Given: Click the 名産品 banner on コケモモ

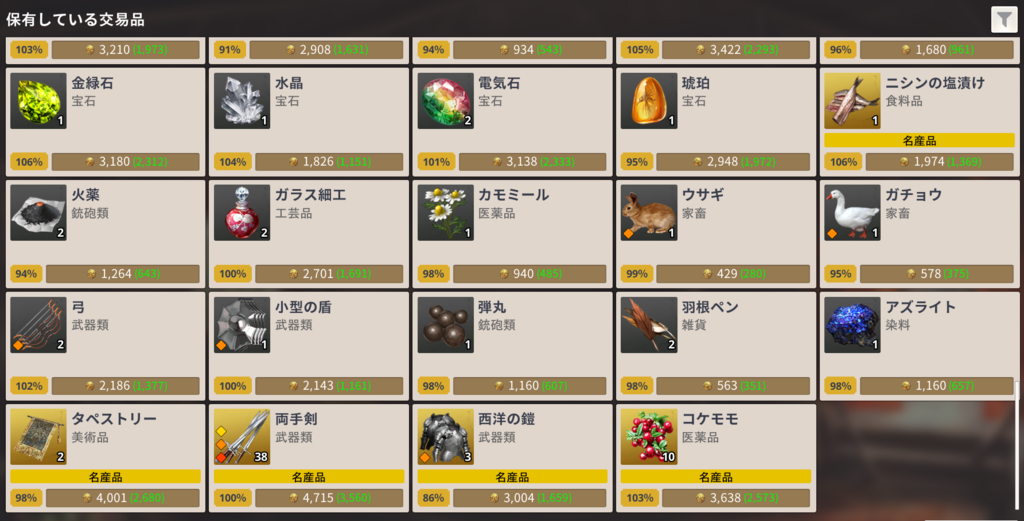Looking at the screenshot, I should click(716, 477).
